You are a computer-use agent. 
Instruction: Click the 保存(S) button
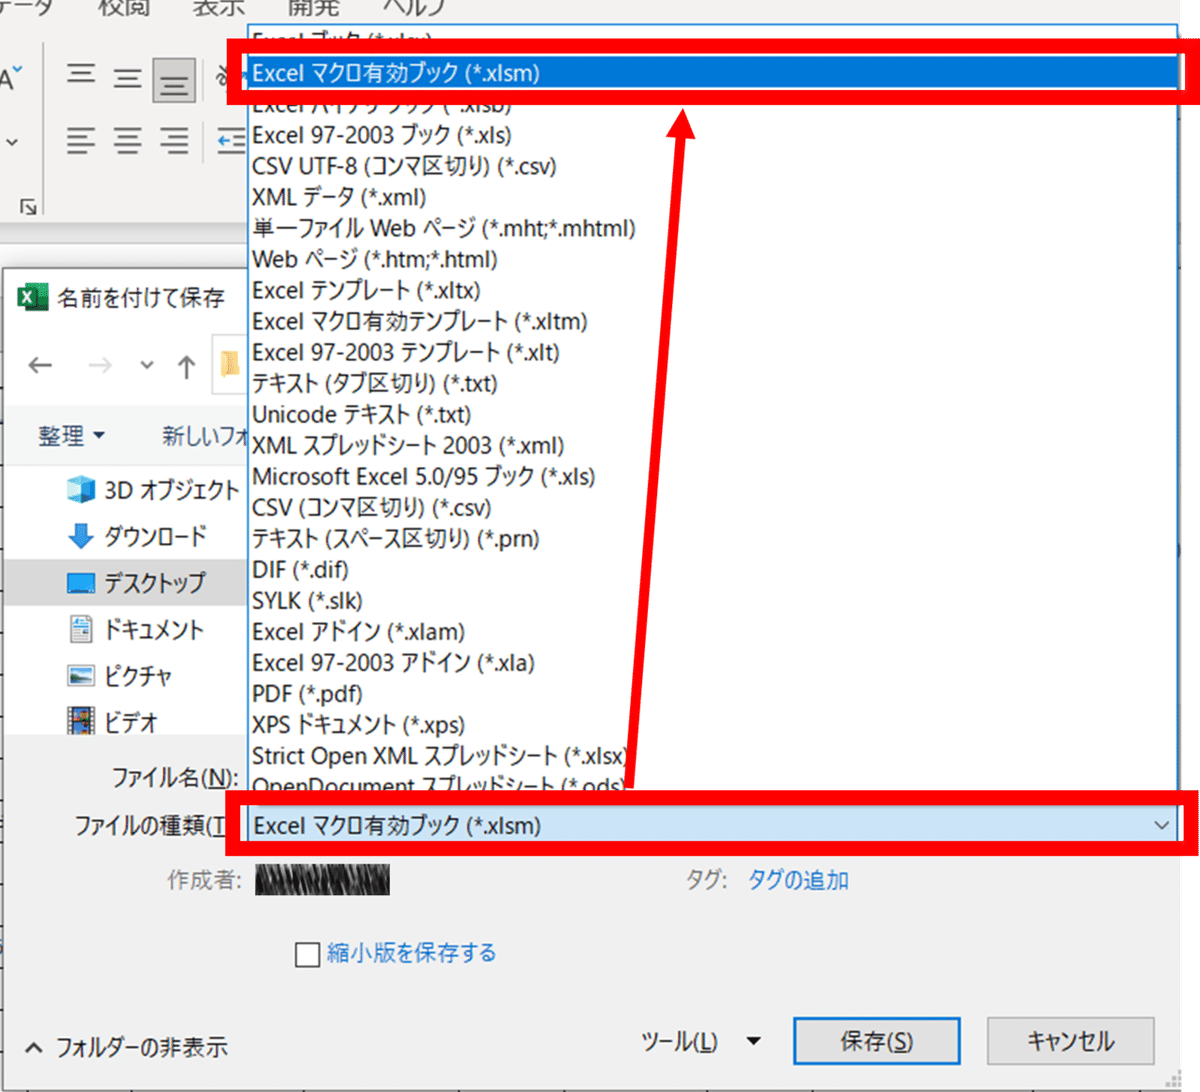coord(876,1041)
